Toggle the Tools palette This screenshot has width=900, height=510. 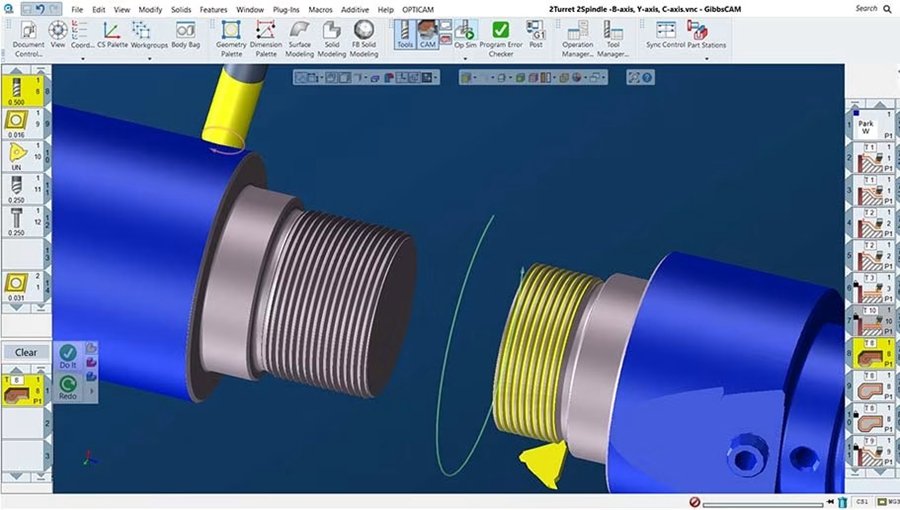[405, 34]
